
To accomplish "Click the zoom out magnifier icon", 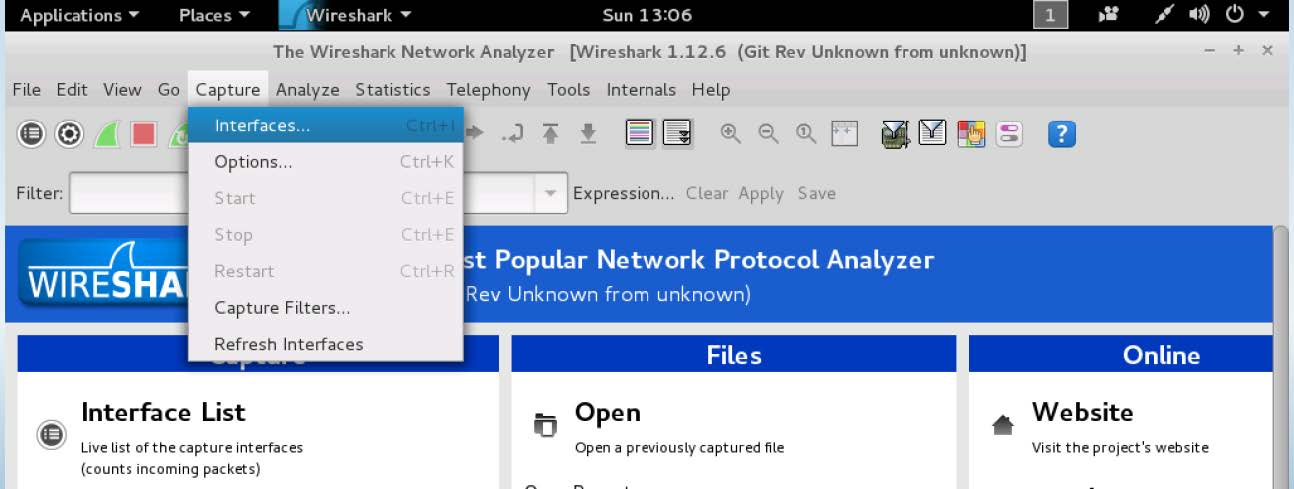I will pyautogui.click(x=768, y=133).
